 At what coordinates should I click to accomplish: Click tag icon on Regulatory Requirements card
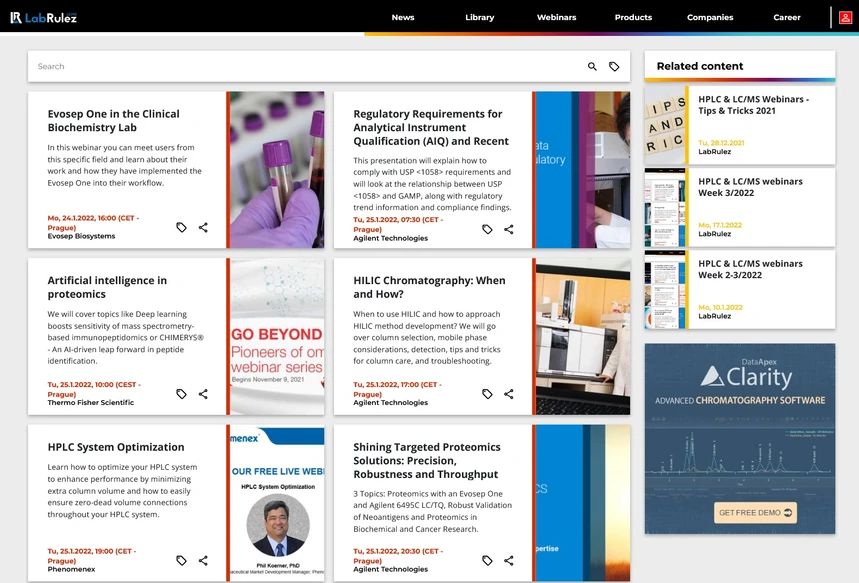[x=487, y=230]
